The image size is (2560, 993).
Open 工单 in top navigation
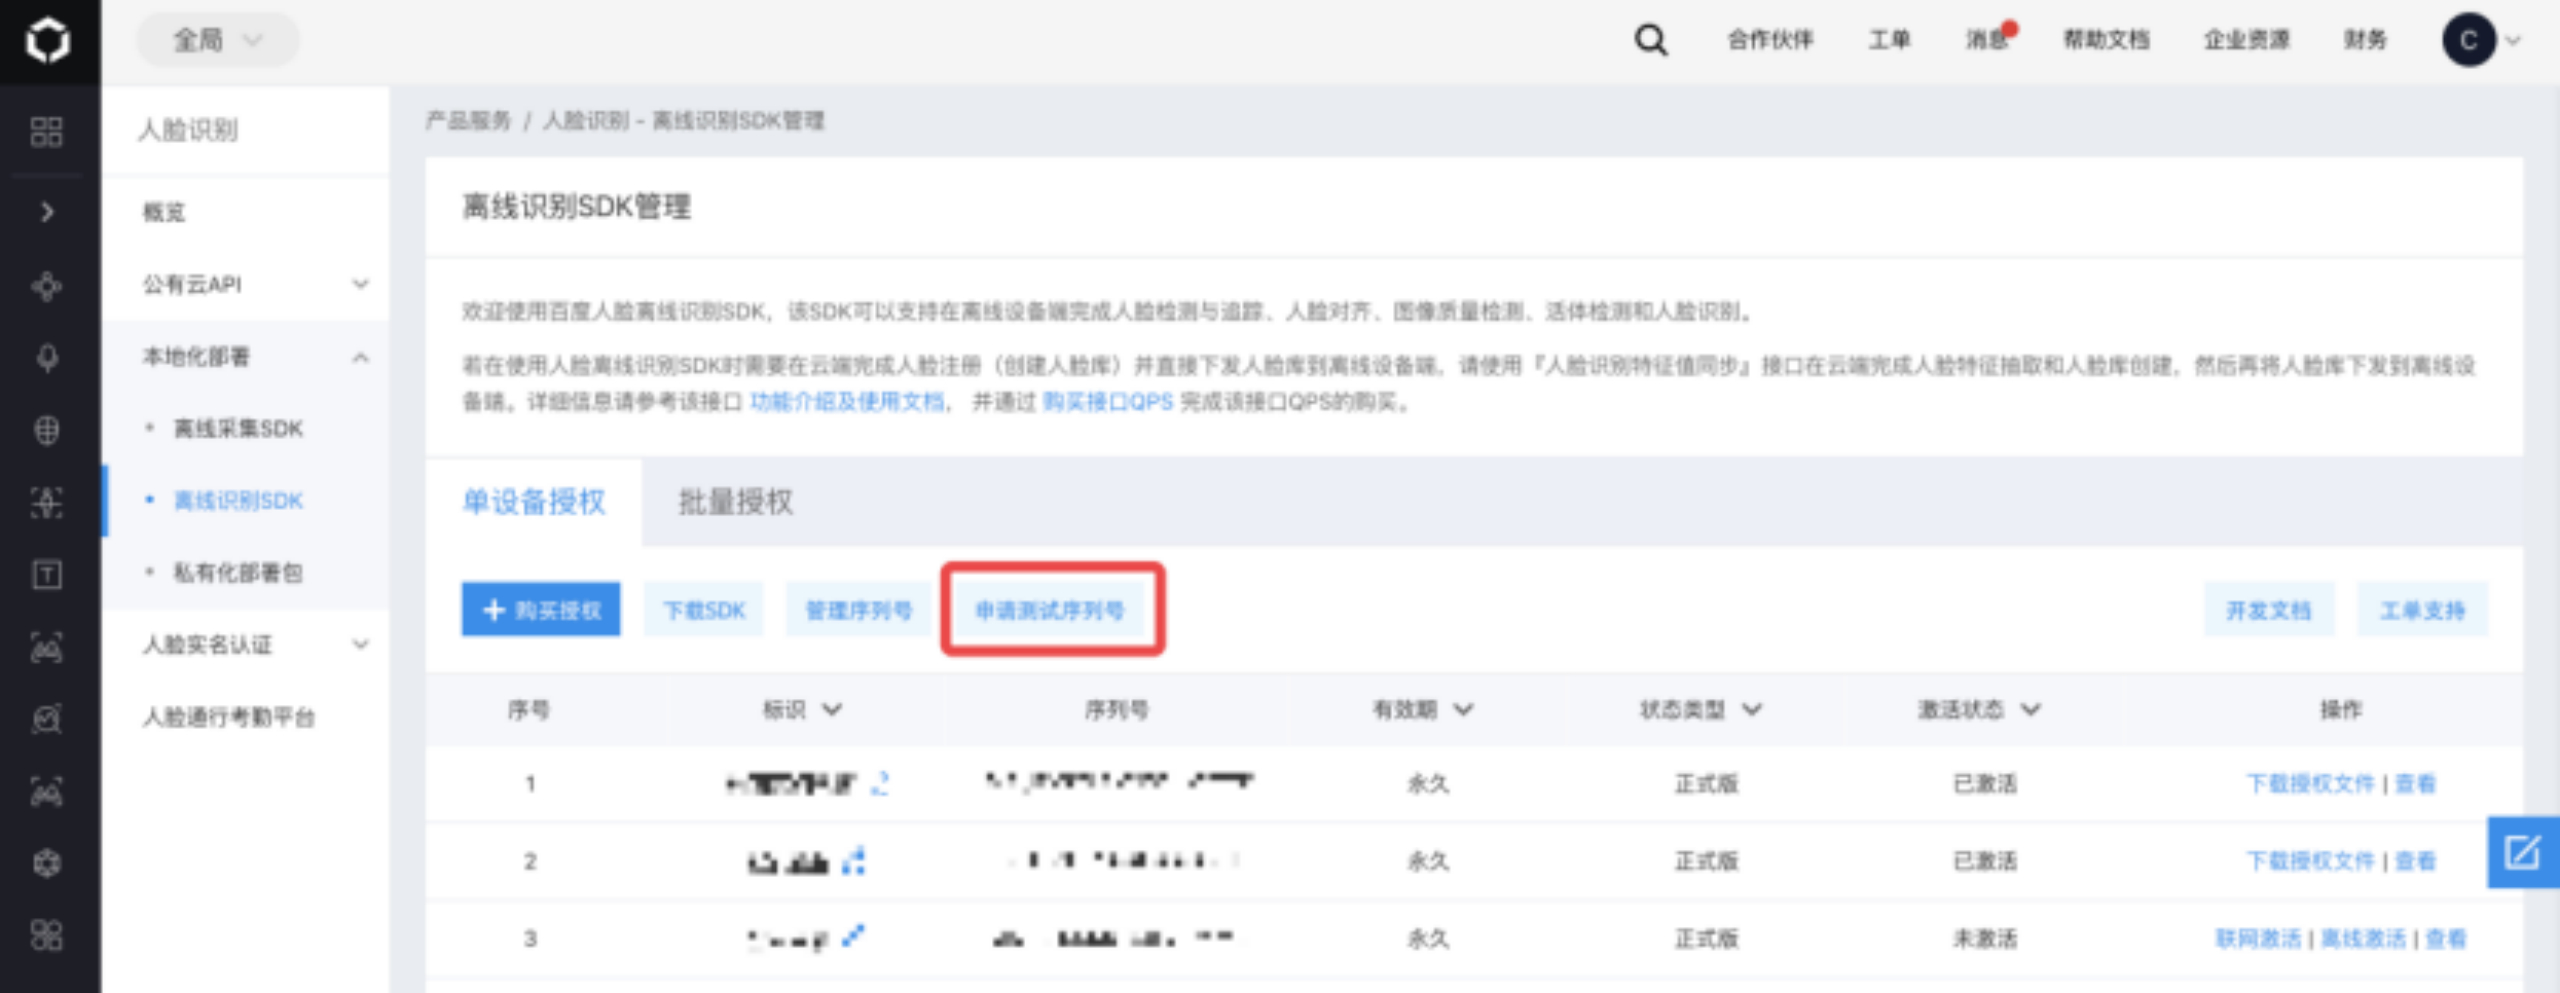click(1889, 40)
